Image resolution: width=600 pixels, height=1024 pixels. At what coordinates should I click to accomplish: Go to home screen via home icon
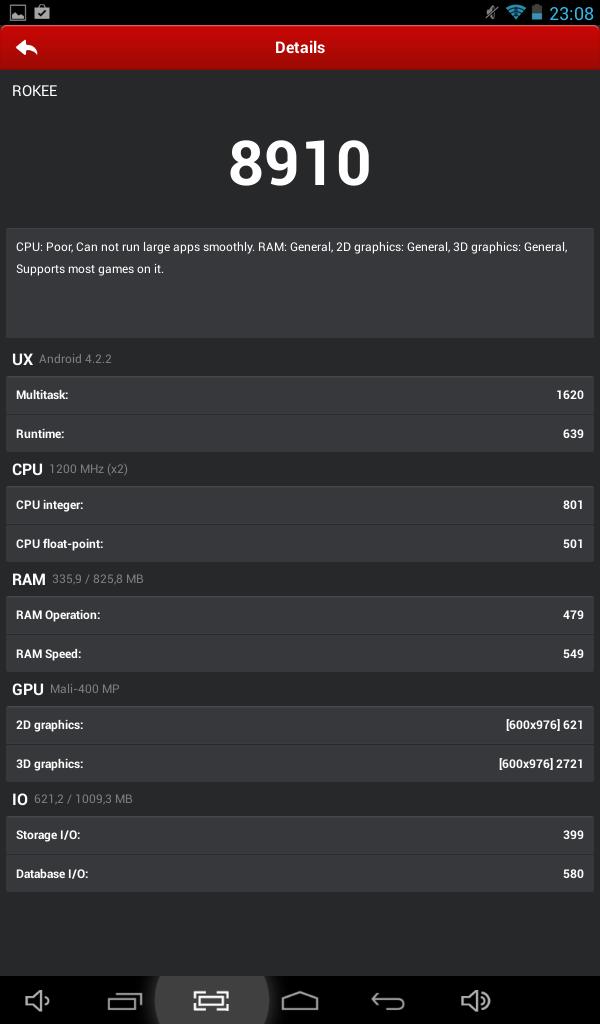point(300,1000)
